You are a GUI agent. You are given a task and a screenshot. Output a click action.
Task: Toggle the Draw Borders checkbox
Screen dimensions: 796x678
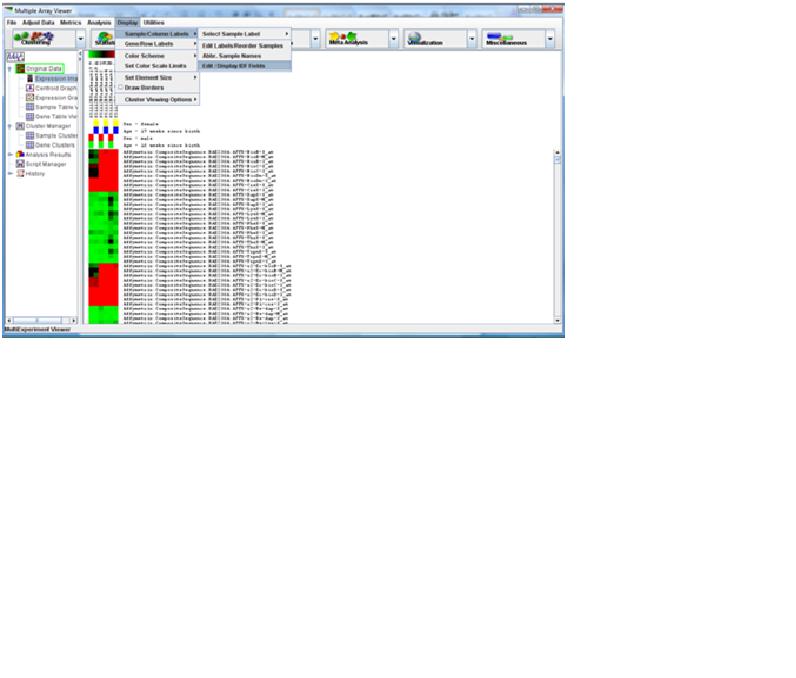pyautogui.click(x=120, y=87)
